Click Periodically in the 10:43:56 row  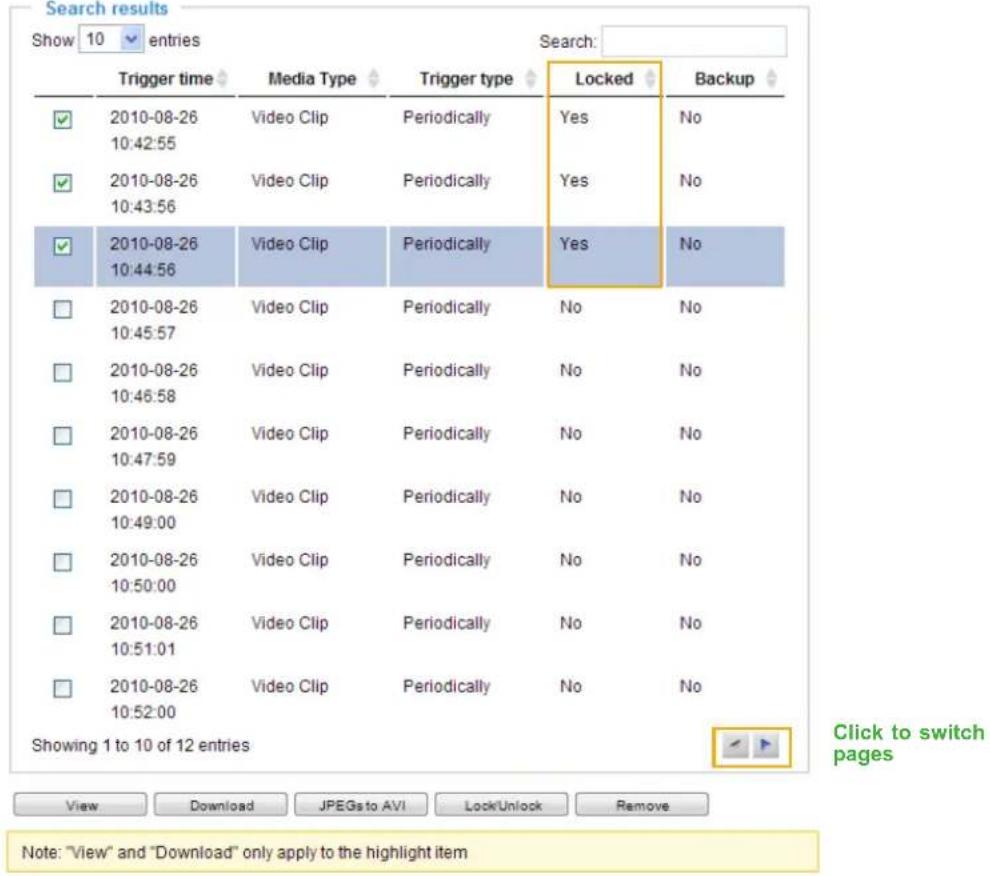446,181
